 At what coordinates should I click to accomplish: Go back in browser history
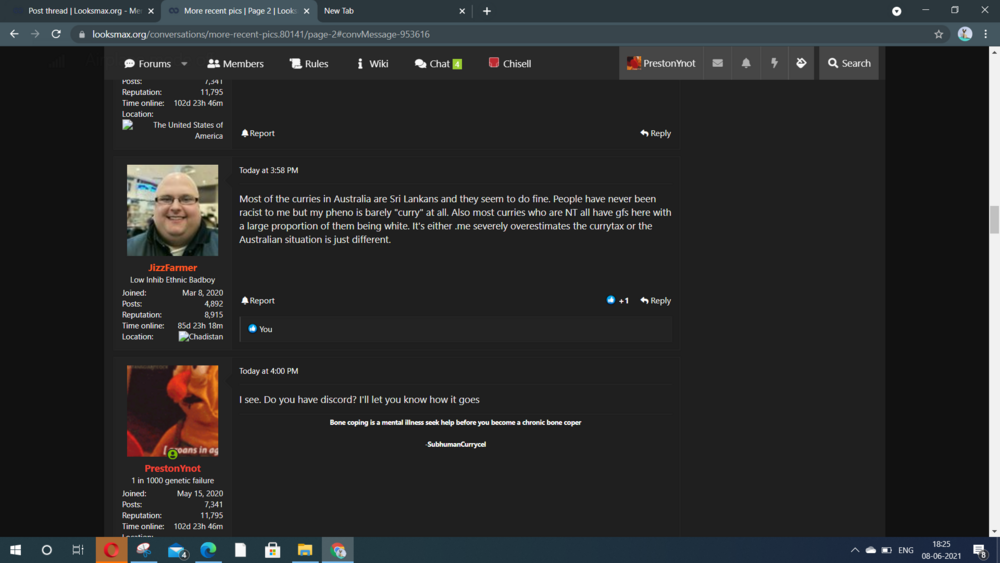tap(14, 34)
